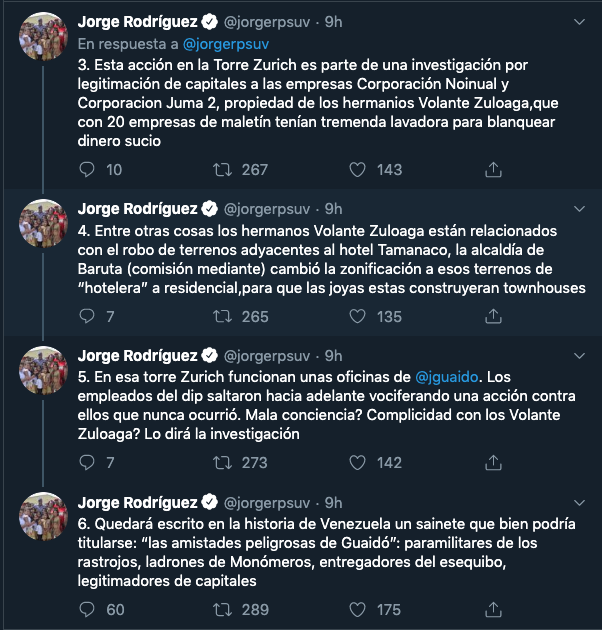The width and height of the screenshot is (602, 630).
Task: Share tweet 3 about the Torre Zurich investigation
Action: (x=492, y=170)
